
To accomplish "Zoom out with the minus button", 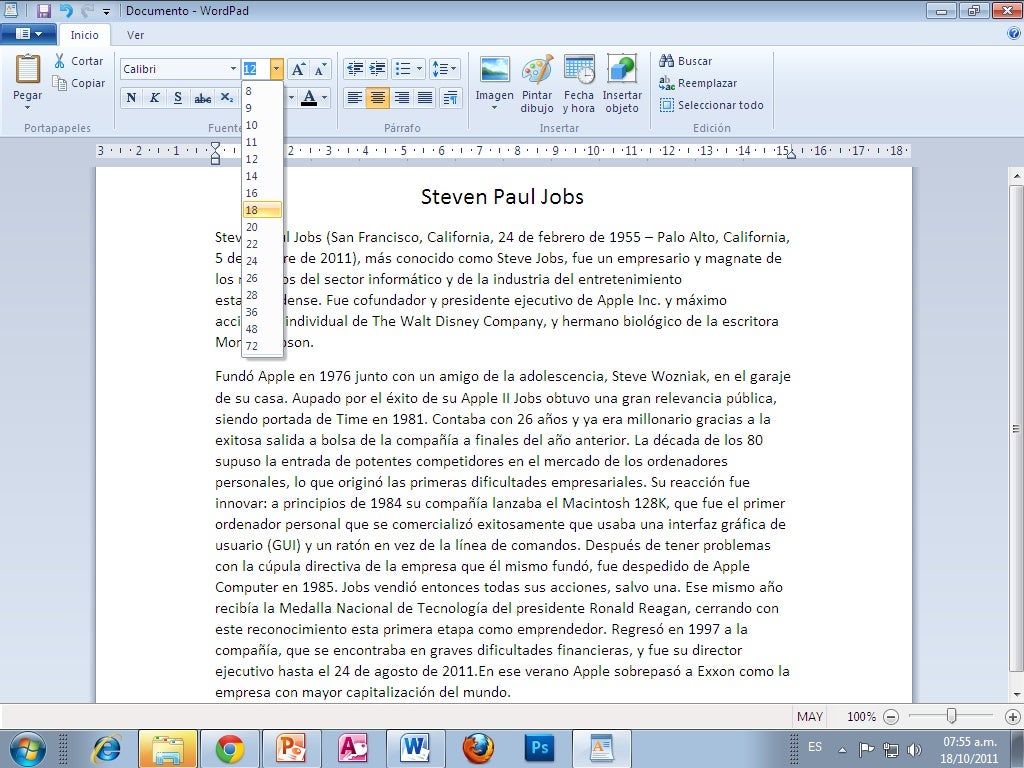I will point(891,716).
